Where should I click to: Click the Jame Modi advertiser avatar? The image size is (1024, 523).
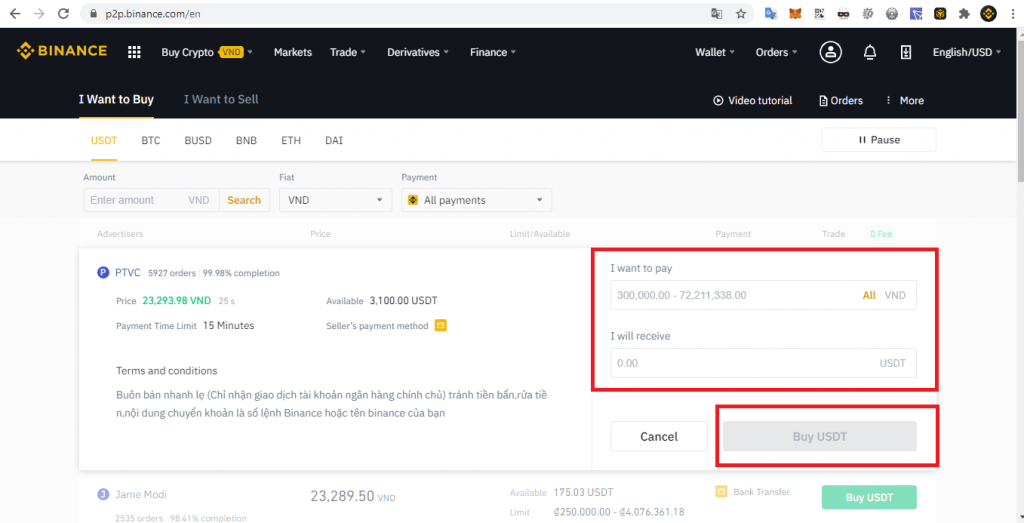click(103, 495)
